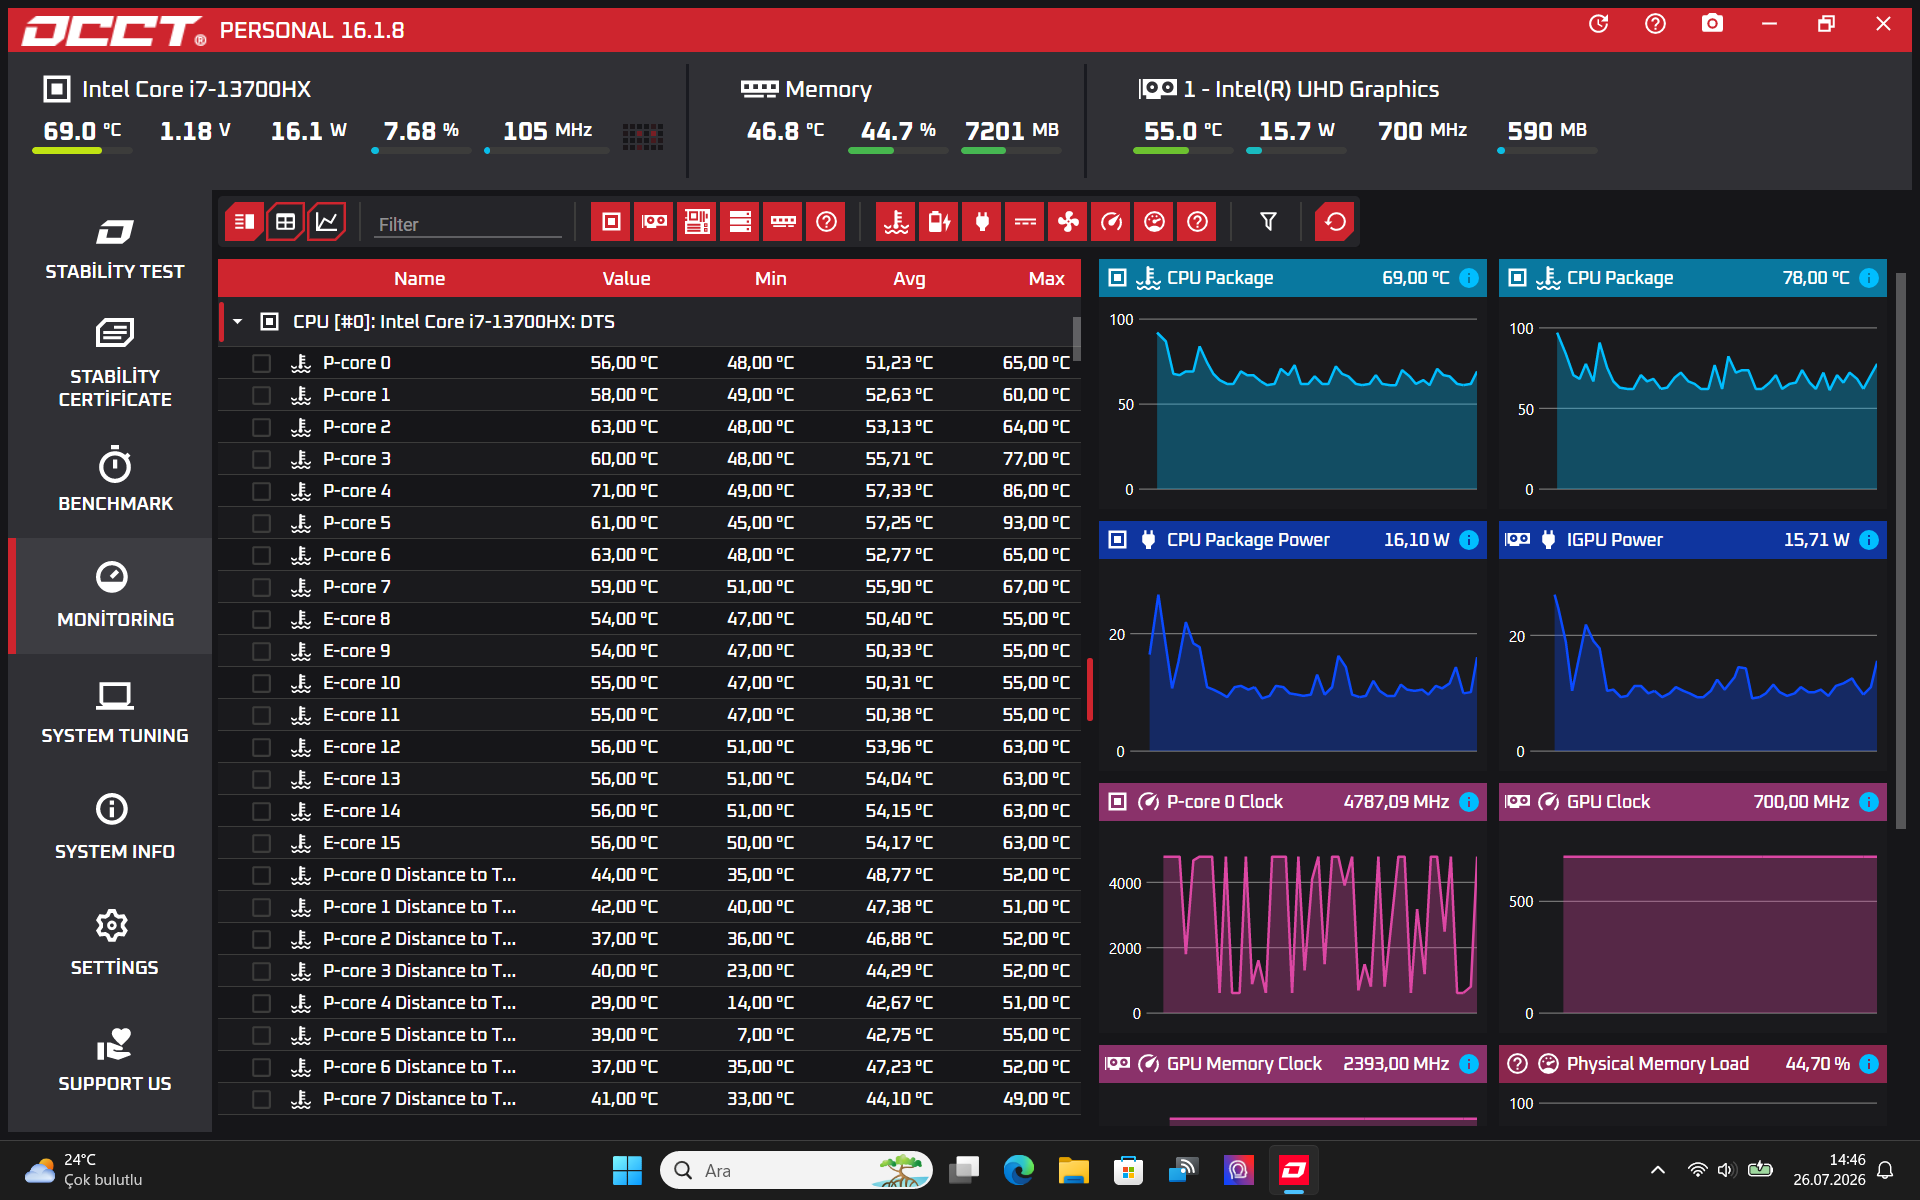Select the P-core 5 row name
Screen dimensions: 1920x1200
tap(356, 523)
